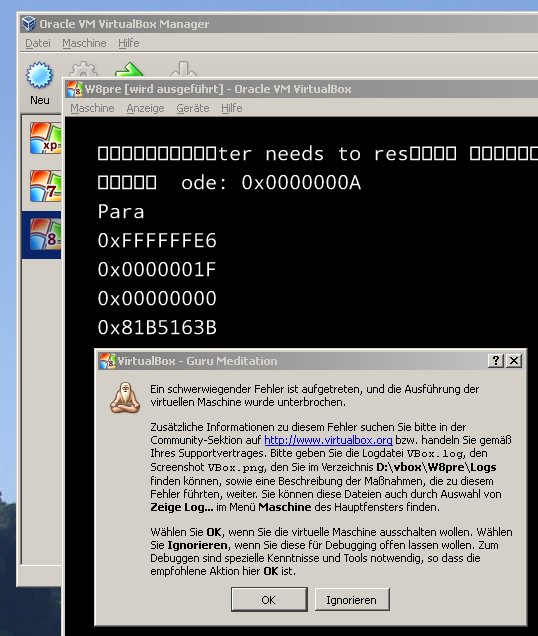
Task: Click the VirtualBox cube icon in Manager title bar
Action: click(28, 24)
